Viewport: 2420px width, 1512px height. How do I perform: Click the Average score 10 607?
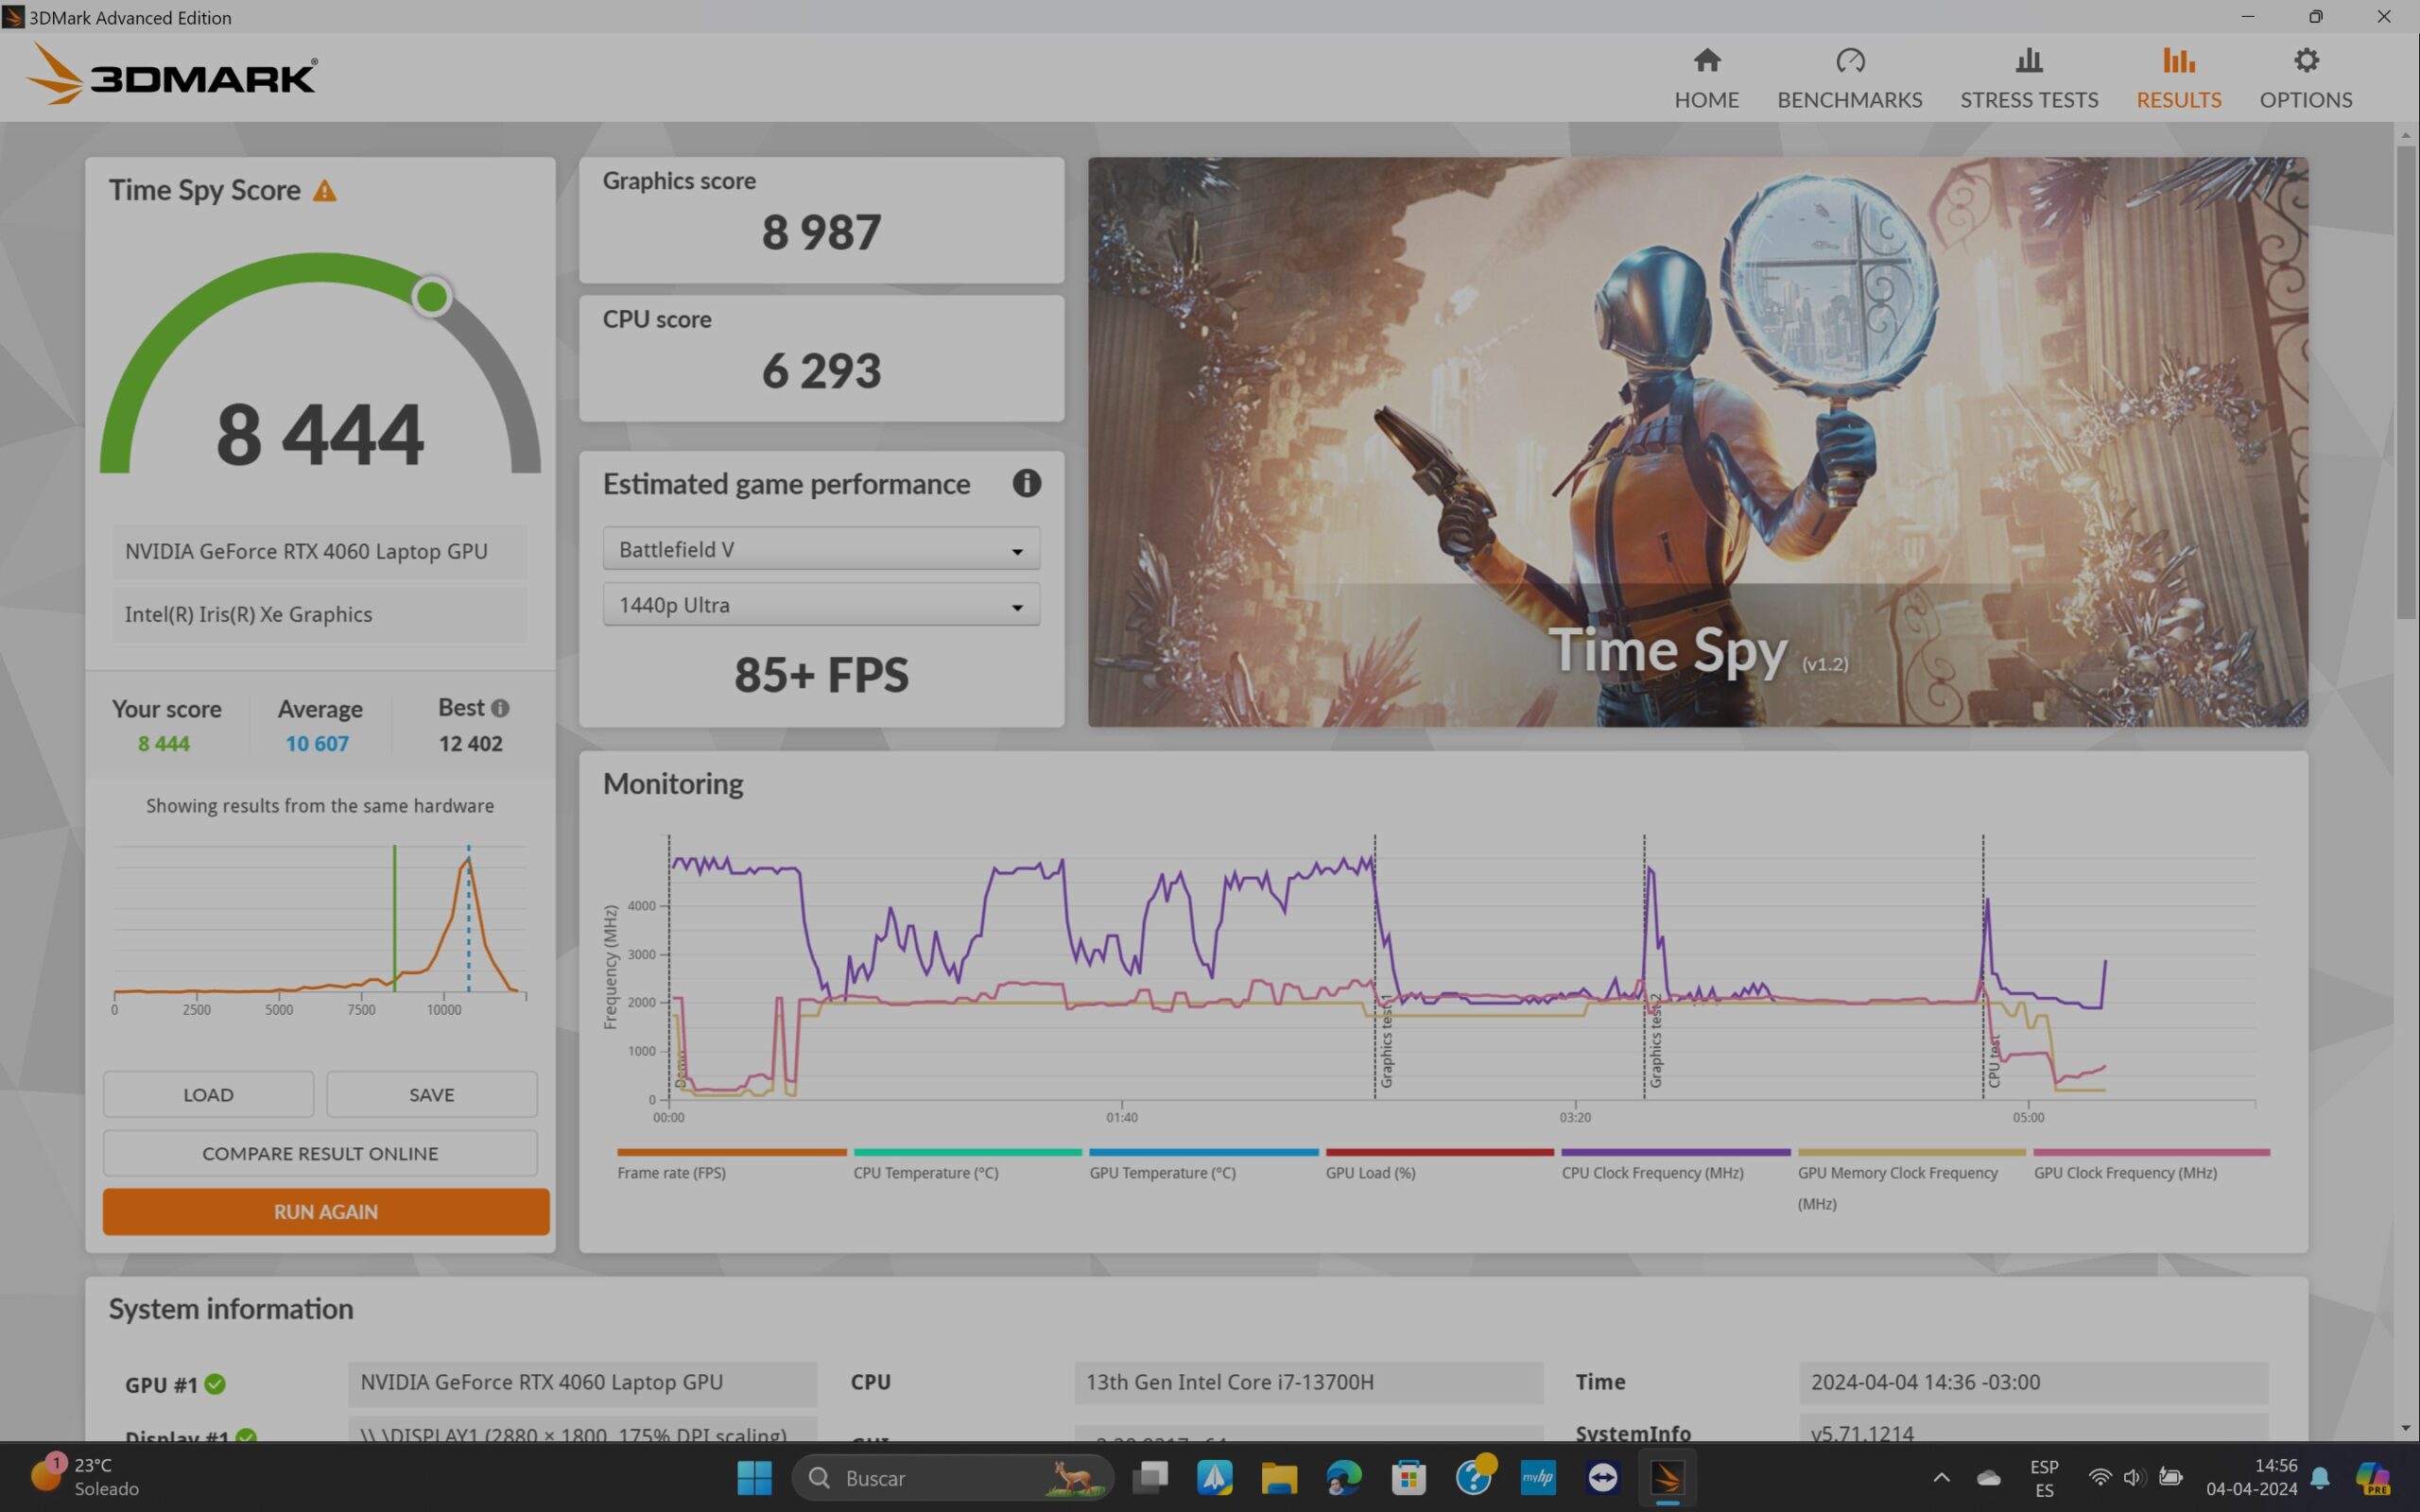click(317, 743)
